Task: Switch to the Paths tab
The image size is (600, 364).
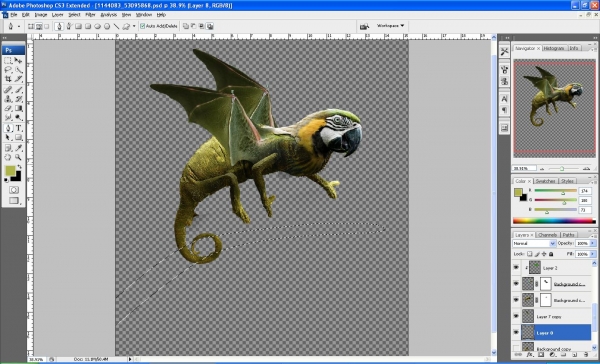Action: pyautogui.click(x=569, y=235)
